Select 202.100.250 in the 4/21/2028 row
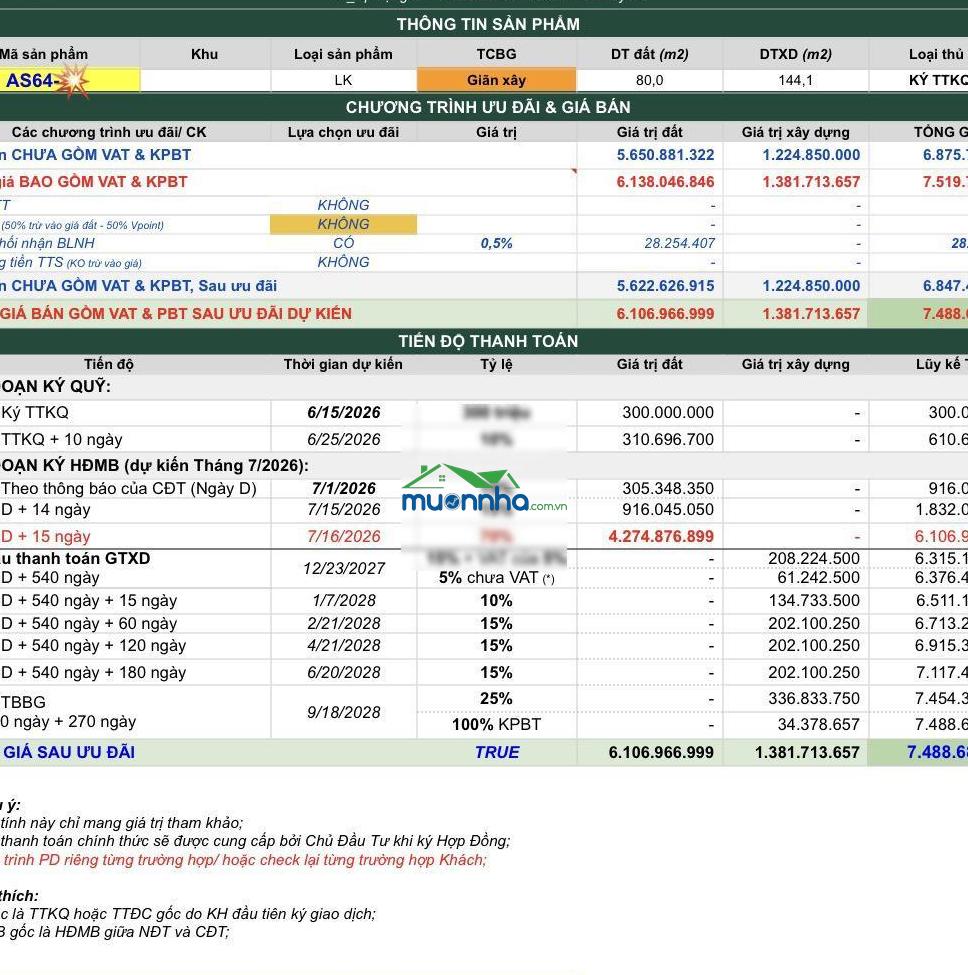Image resolution: width=968 pixels, height=975 pixels. 814,645
